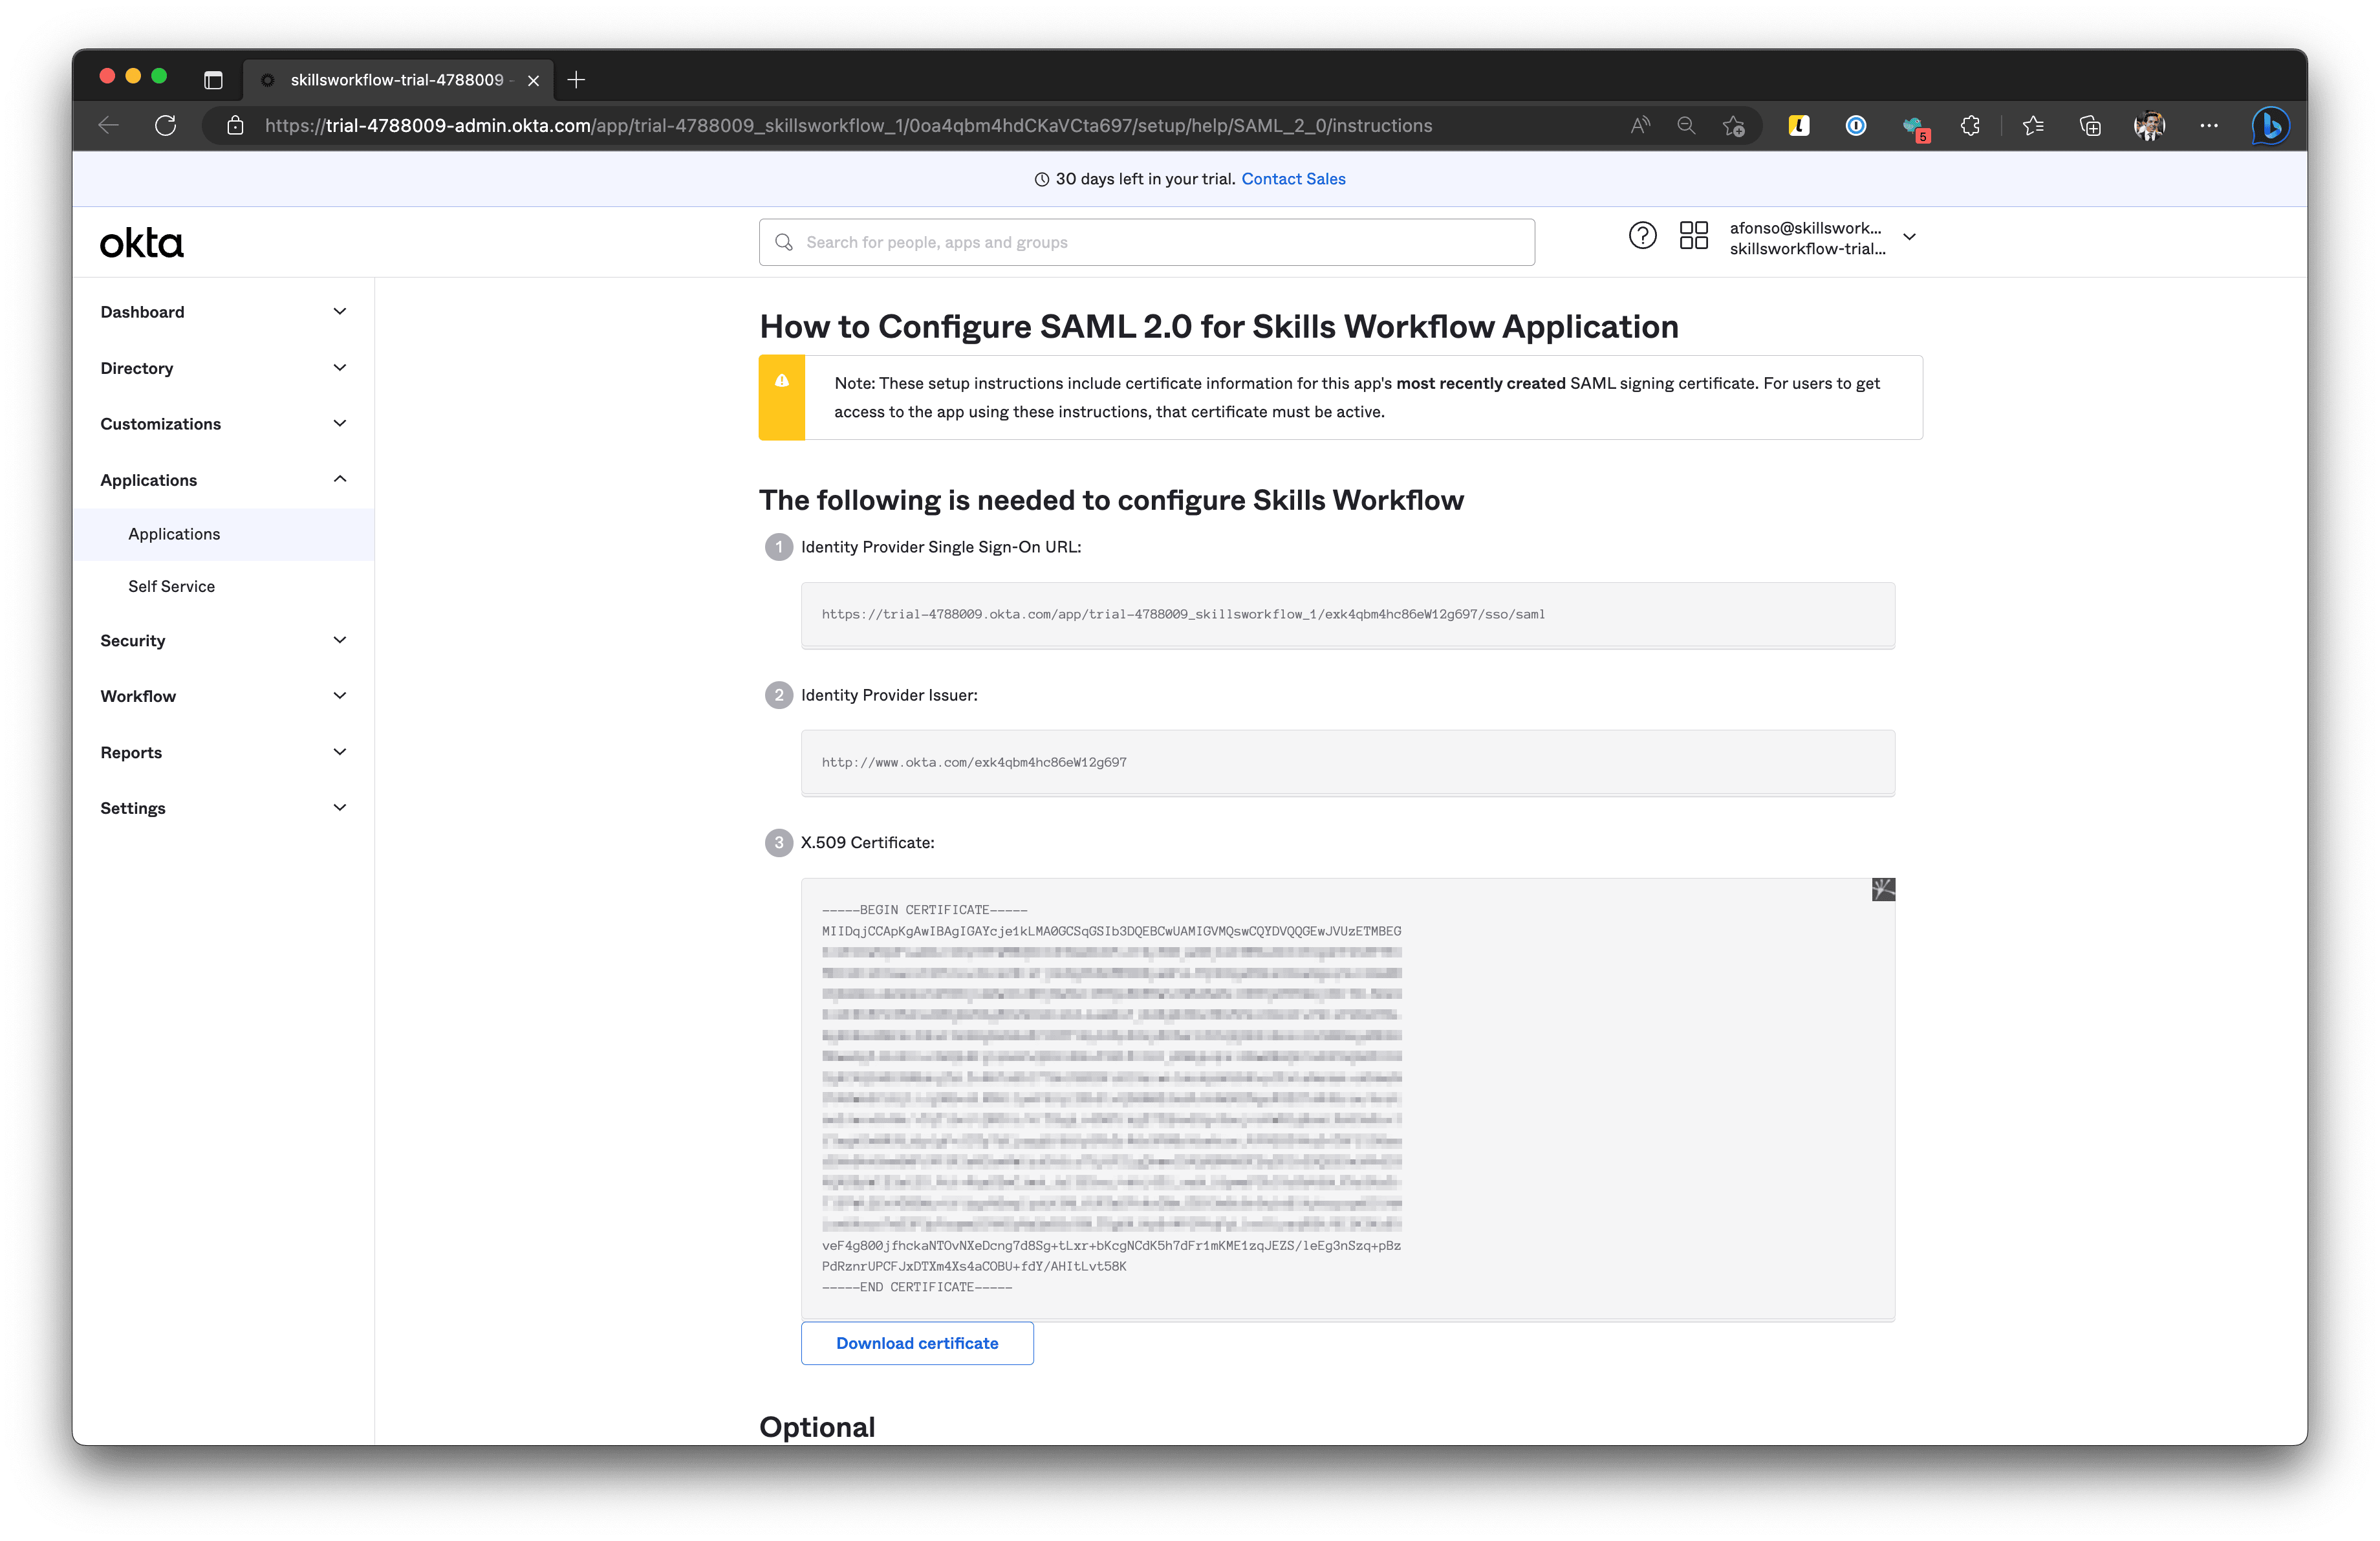The image size is (2380, 1541).
Task: Expand the Reports menu chevron
Action: pos(340,752)
